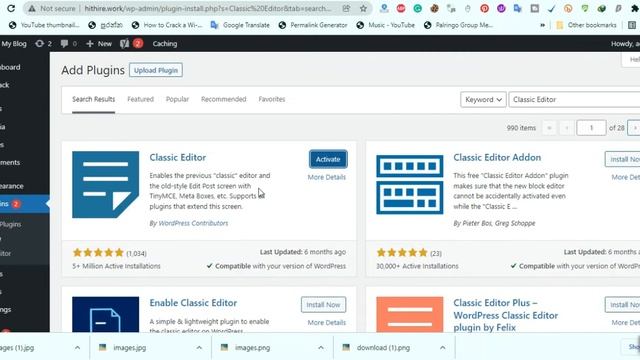
Task: Open the WordPress Contributors author link
Action: [x=193, y=223]
